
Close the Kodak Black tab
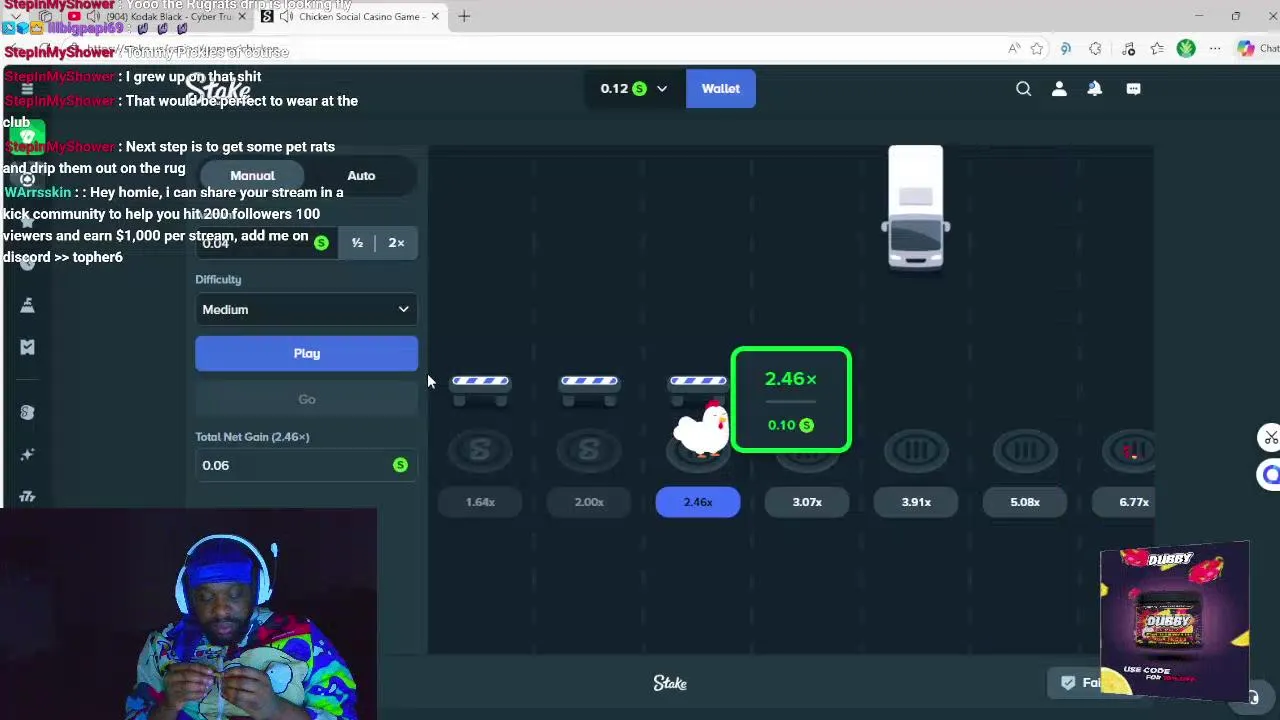click(x=241, y=16)
